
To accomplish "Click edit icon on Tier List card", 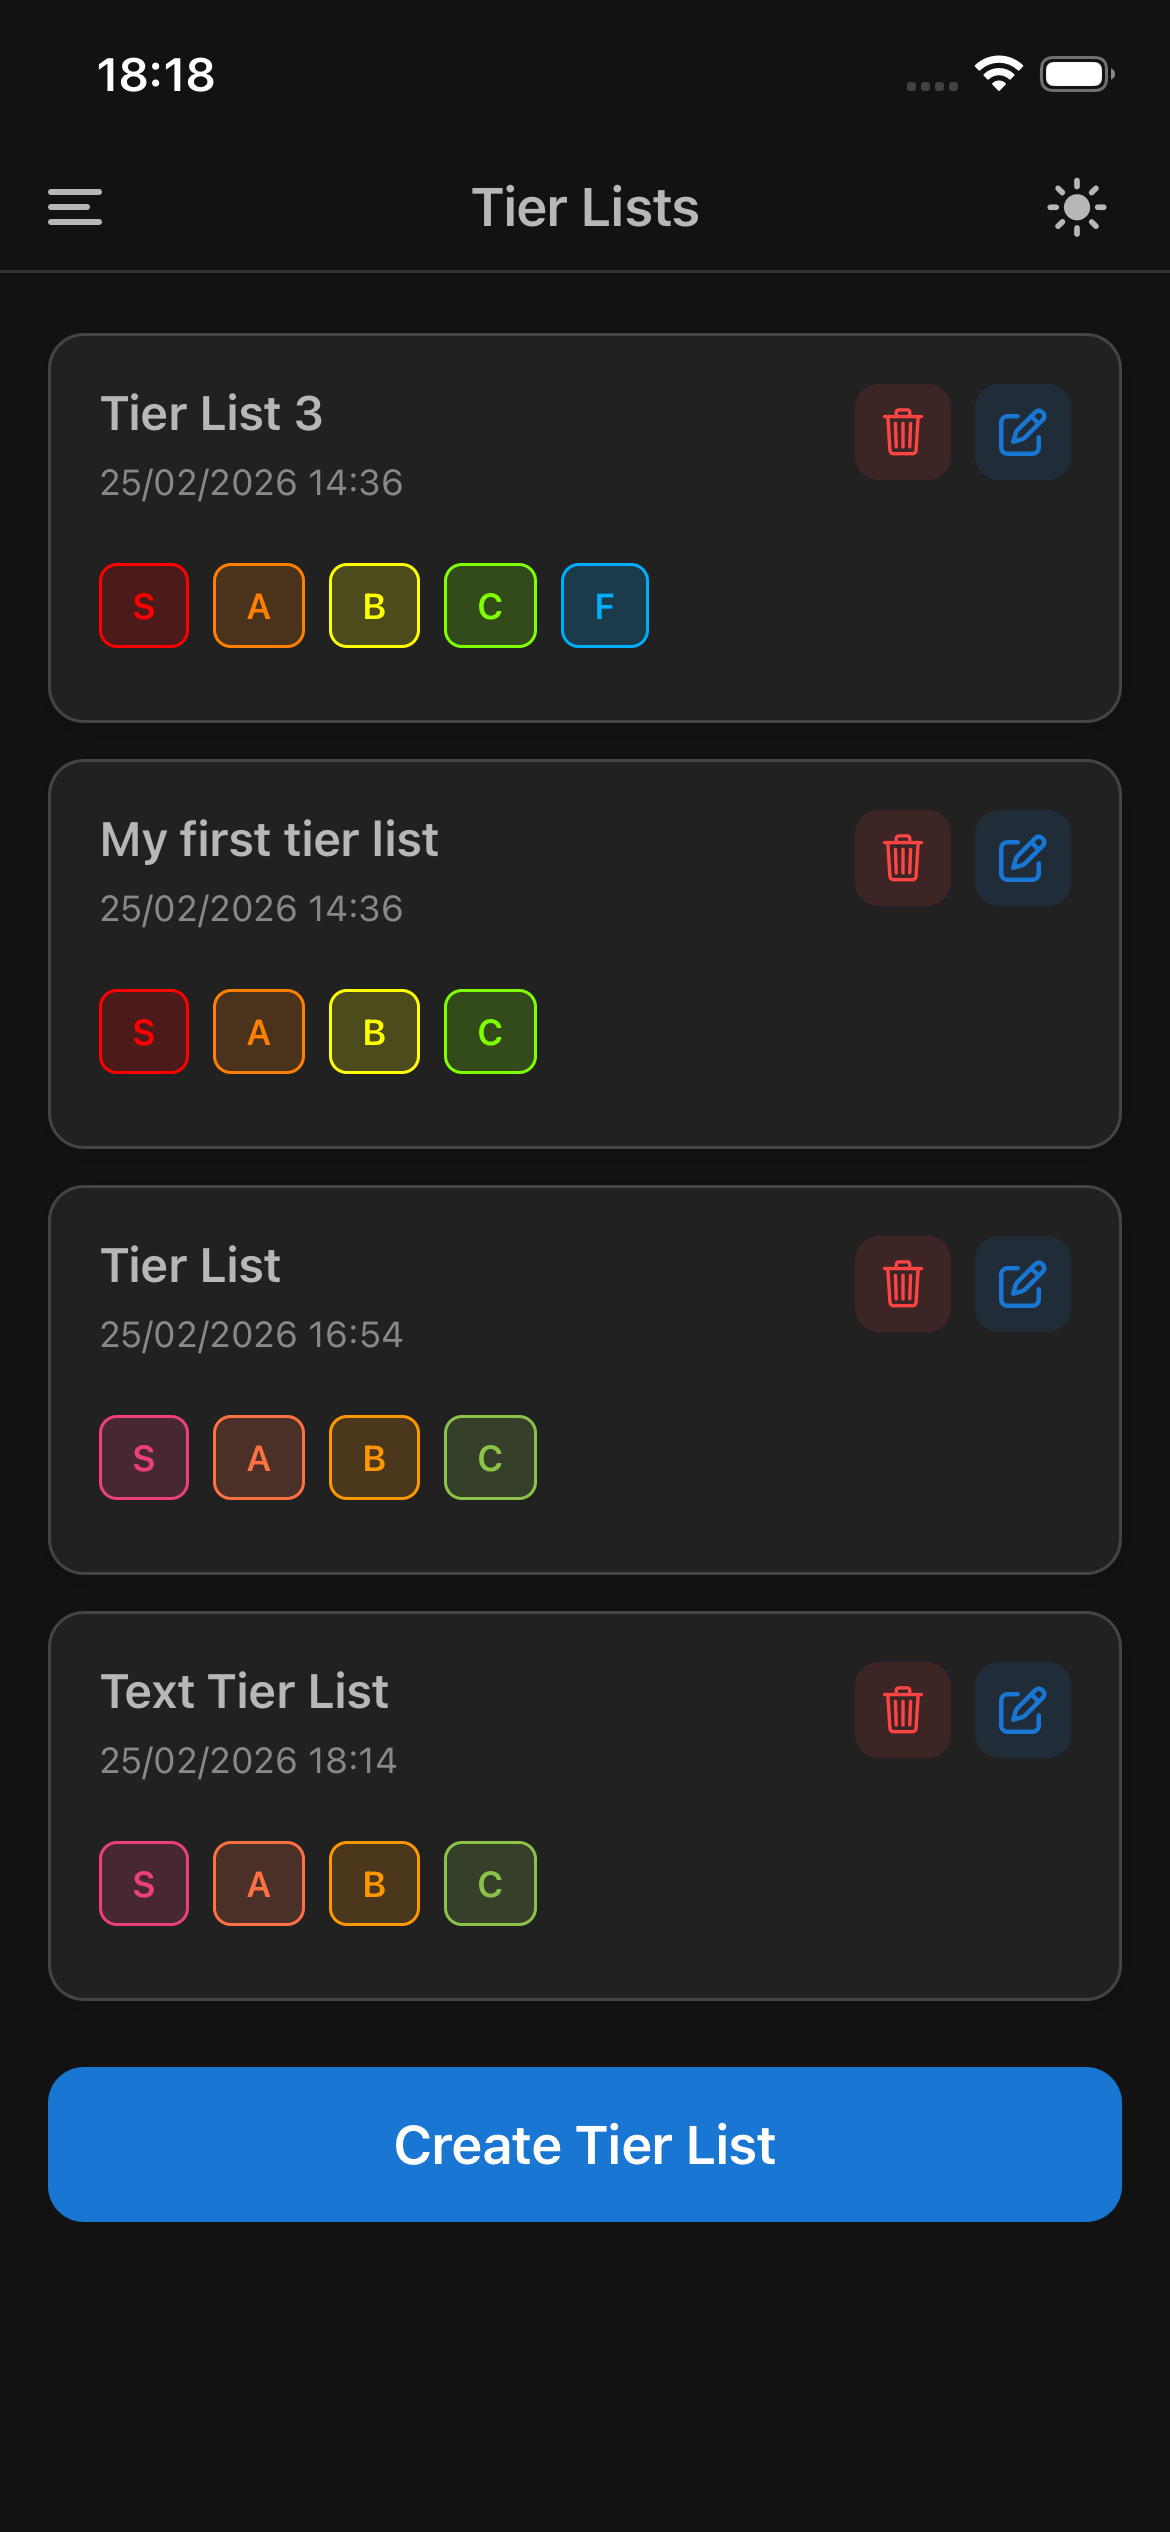I will point(1022,1284).
